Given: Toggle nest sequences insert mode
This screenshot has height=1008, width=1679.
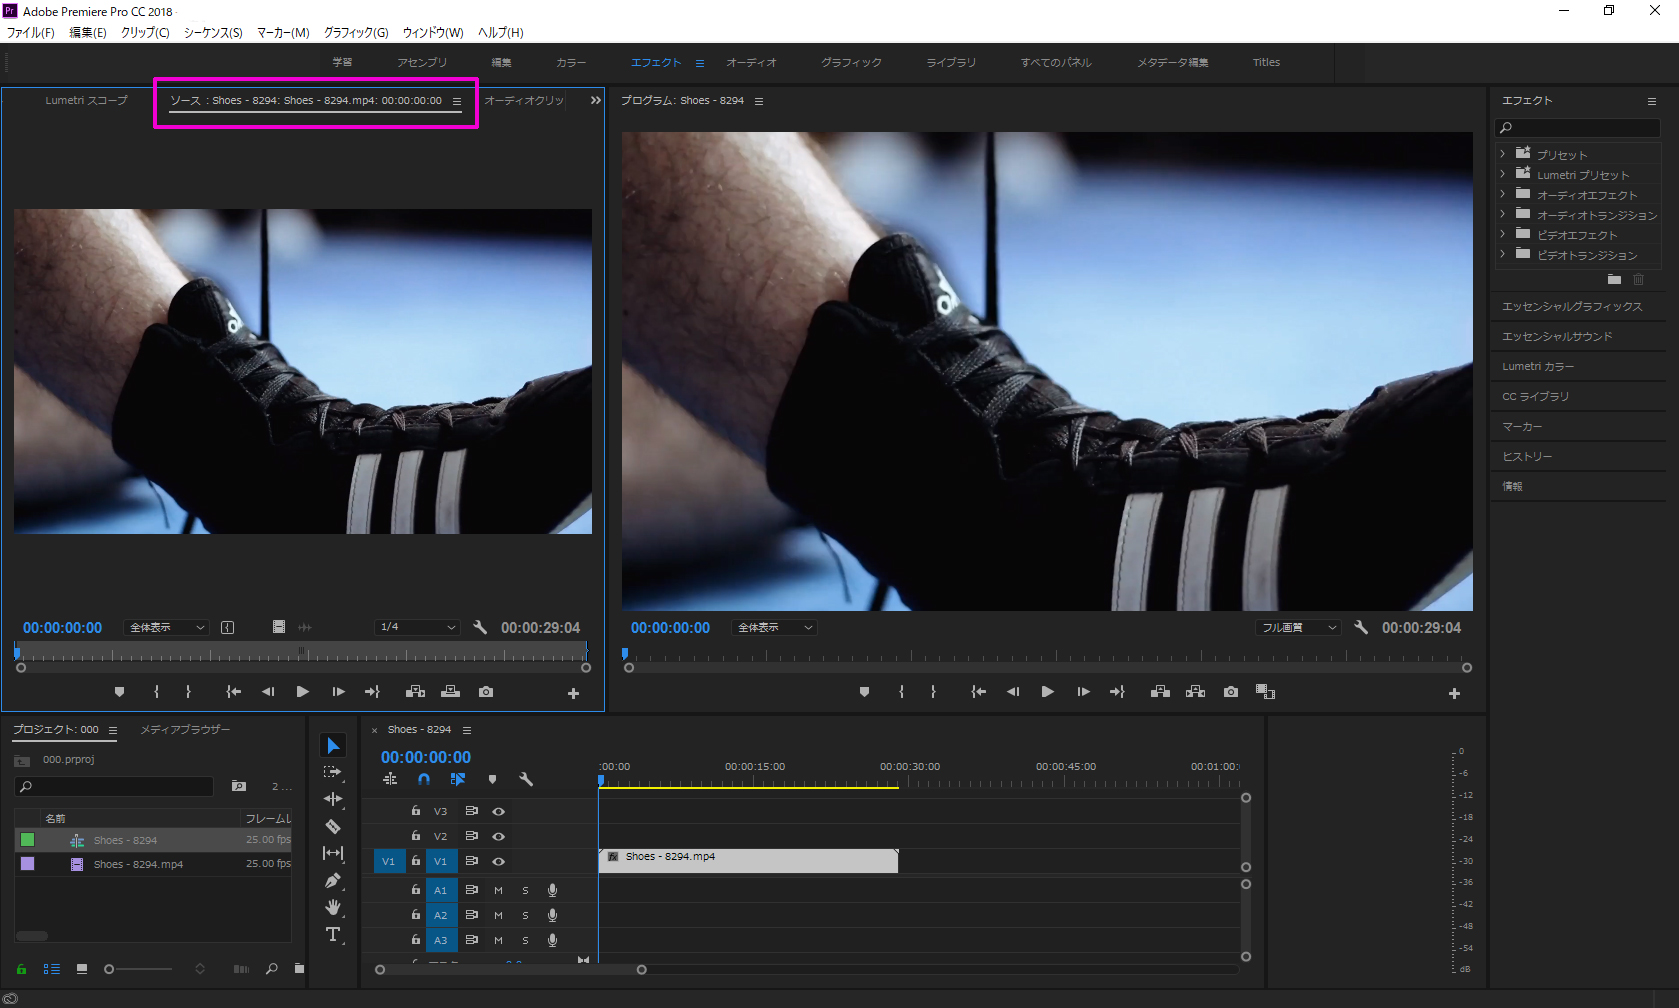Looking at the screenshot, I should (390, 779).
